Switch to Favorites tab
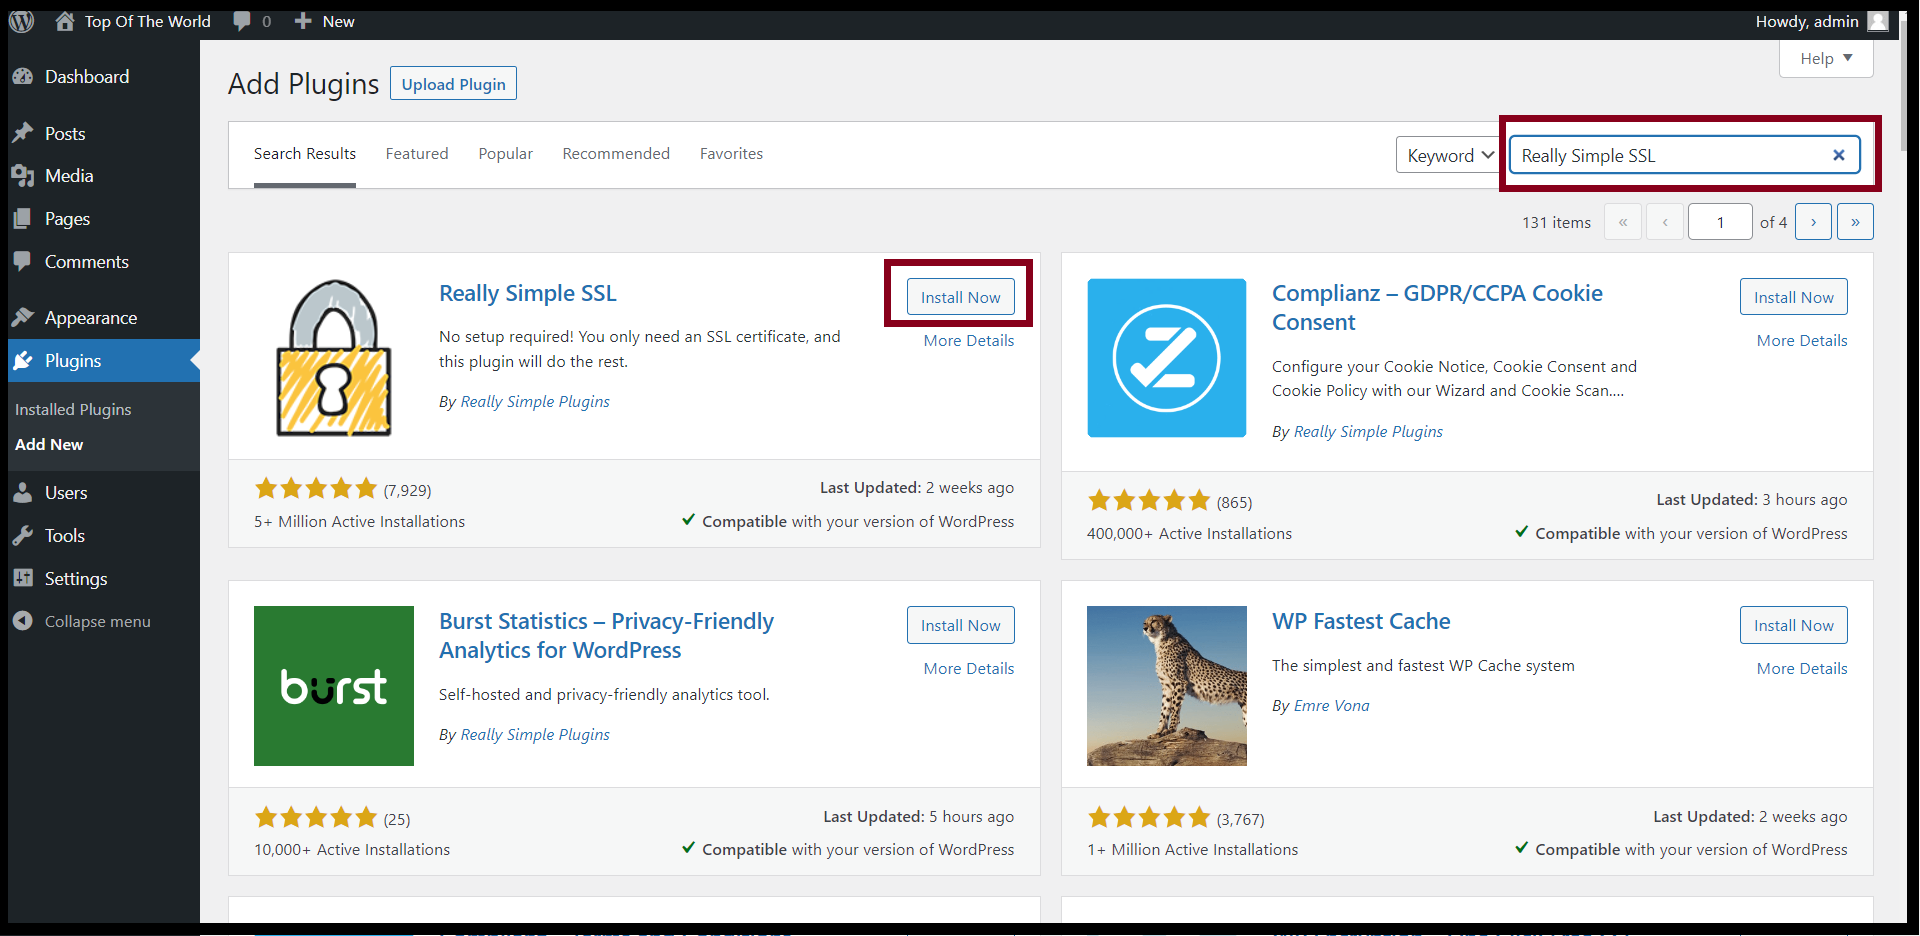The image size is (1920, 936). pos(731,154)
